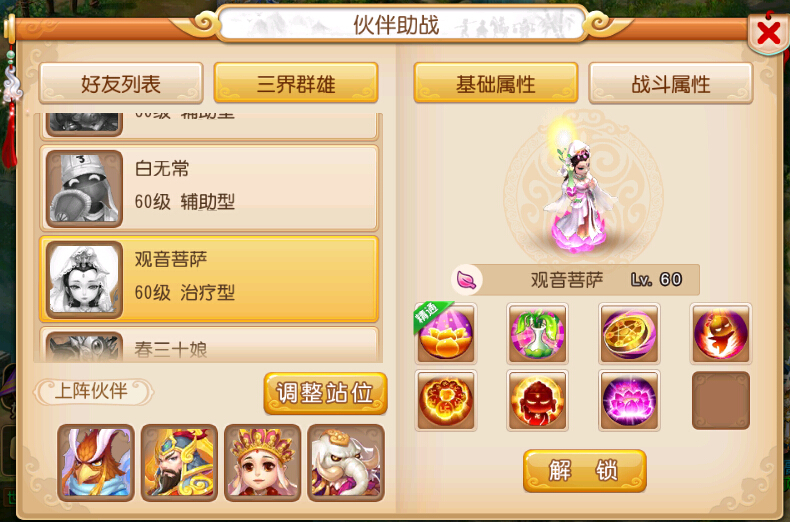The width and height of the screenshot is (790, 522).
Task: Open the red Buddha skill icon
Action: (x=537, y=400)
